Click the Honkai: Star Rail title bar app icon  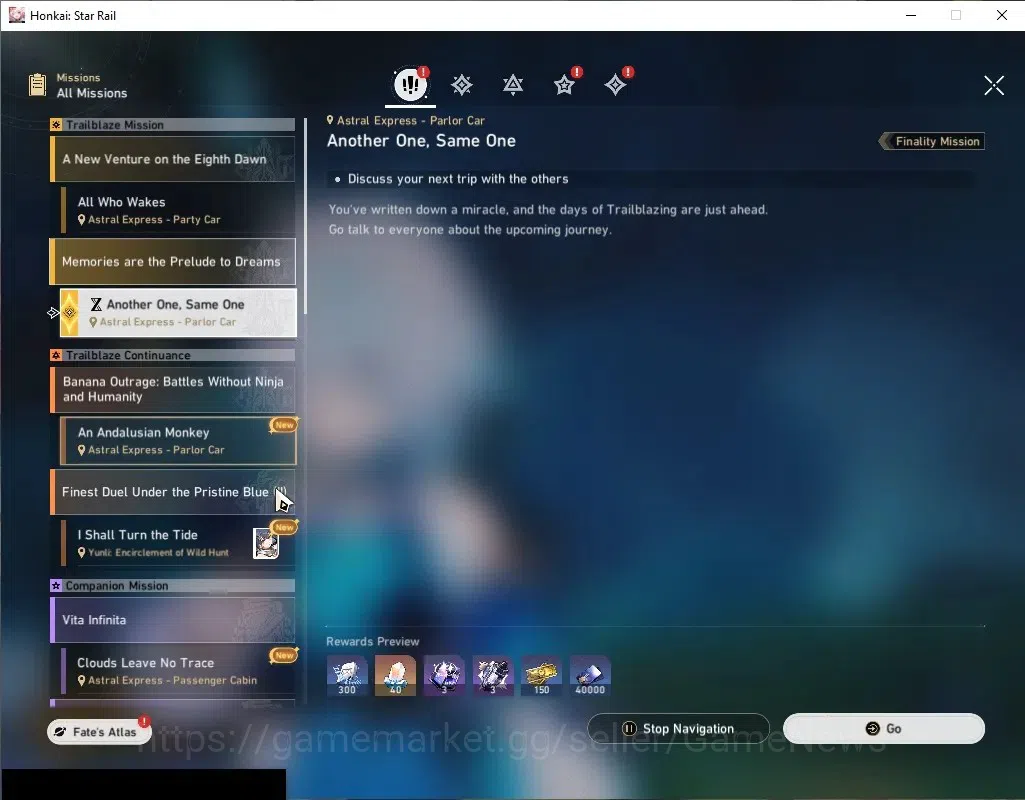[16, 15]
